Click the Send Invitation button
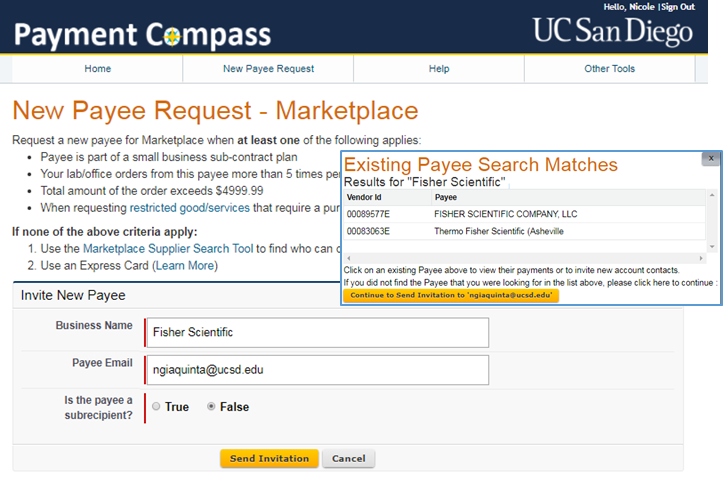 pos(269,459)
